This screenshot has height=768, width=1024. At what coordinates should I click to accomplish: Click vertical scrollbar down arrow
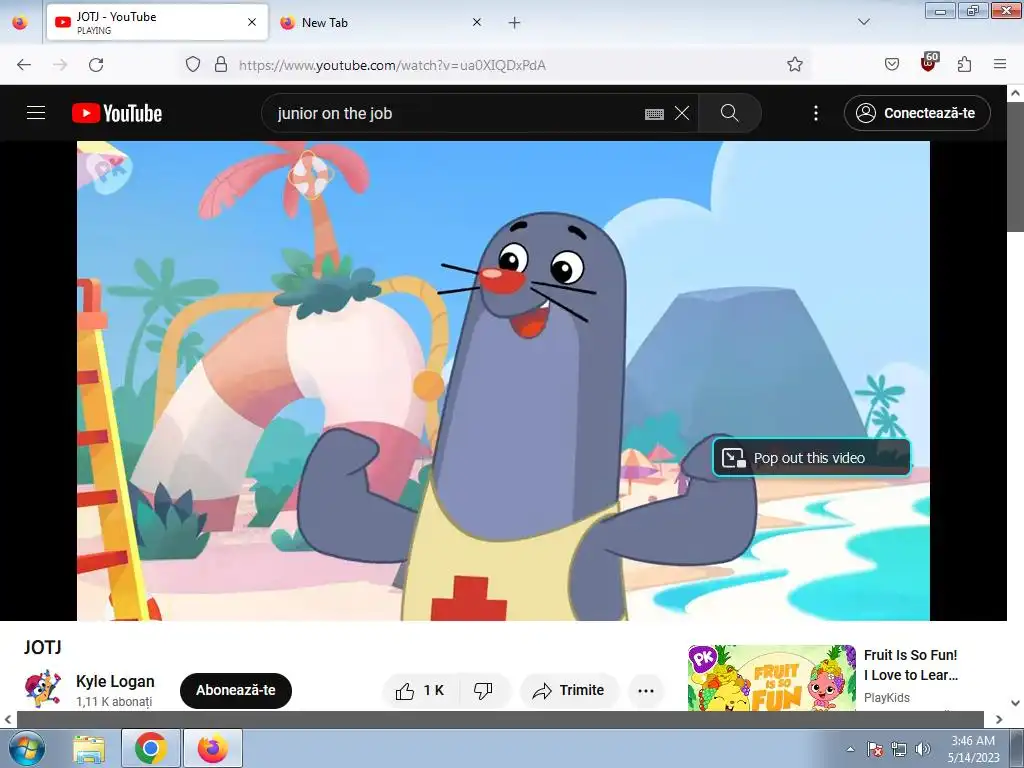click(x=1016, y=703)
